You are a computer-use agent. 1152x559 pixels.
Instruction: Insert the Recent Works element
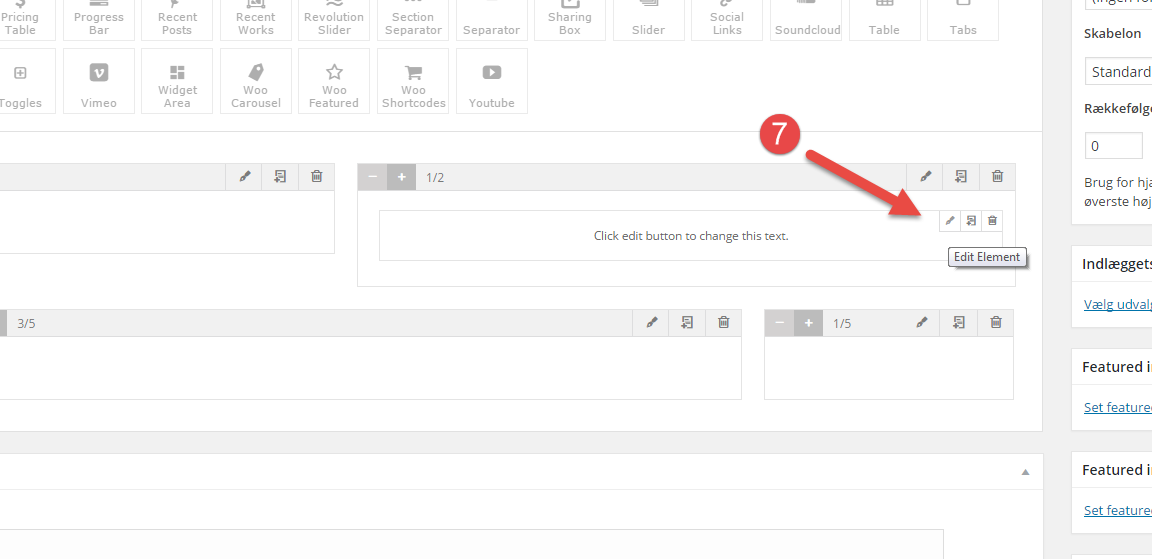(x=256, y=20)
